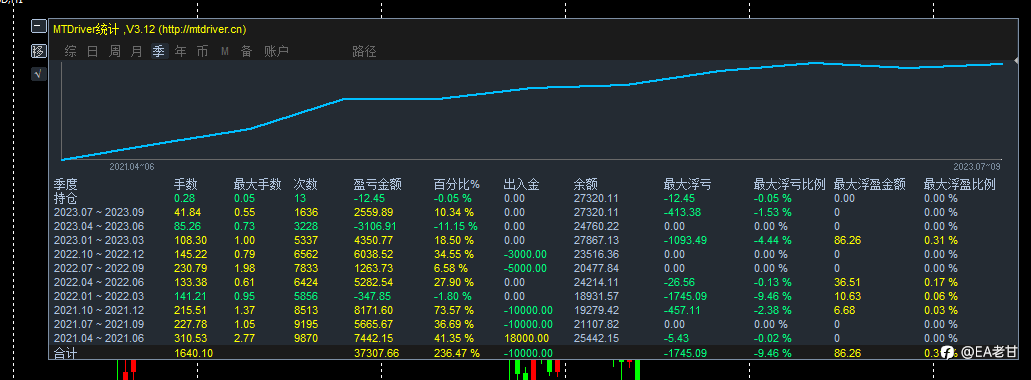Screen dimensions: 1031x380
Task: Select the 季 quarterly tab
Action: tap(158, 51)
